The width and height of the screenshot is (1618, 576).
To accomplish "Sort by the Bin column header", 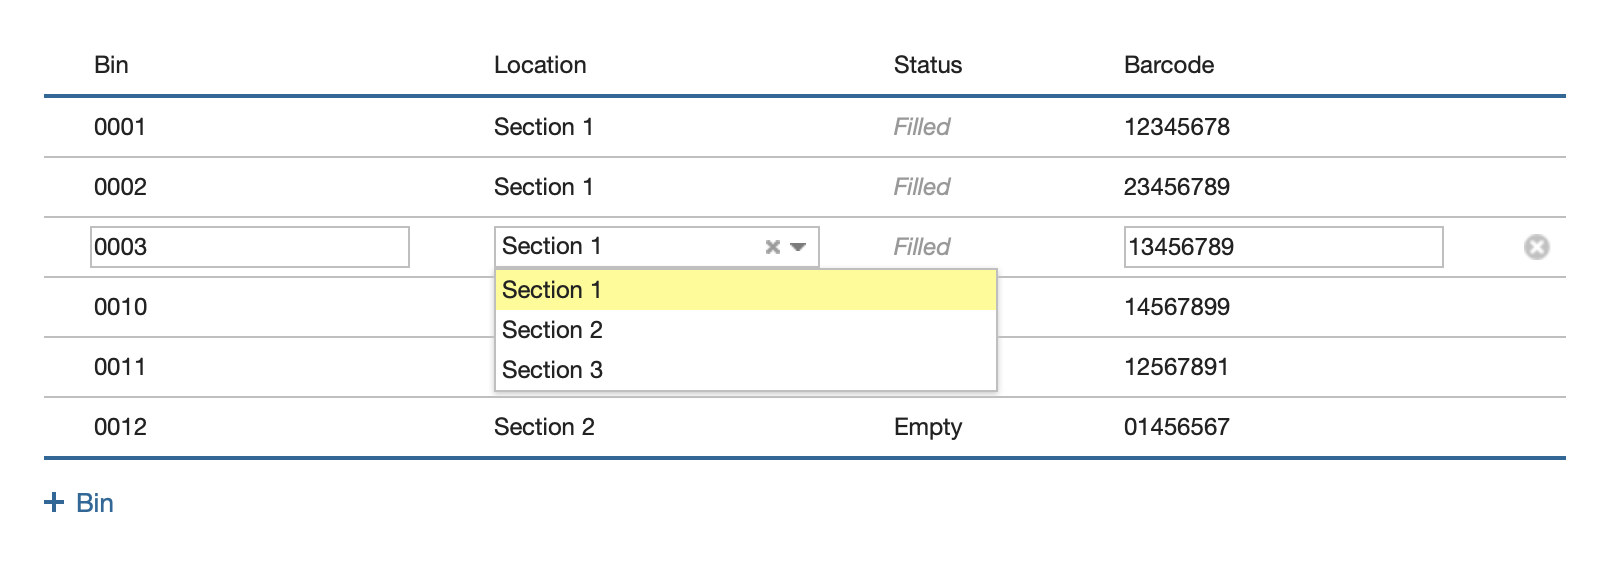I will [111, 65].
